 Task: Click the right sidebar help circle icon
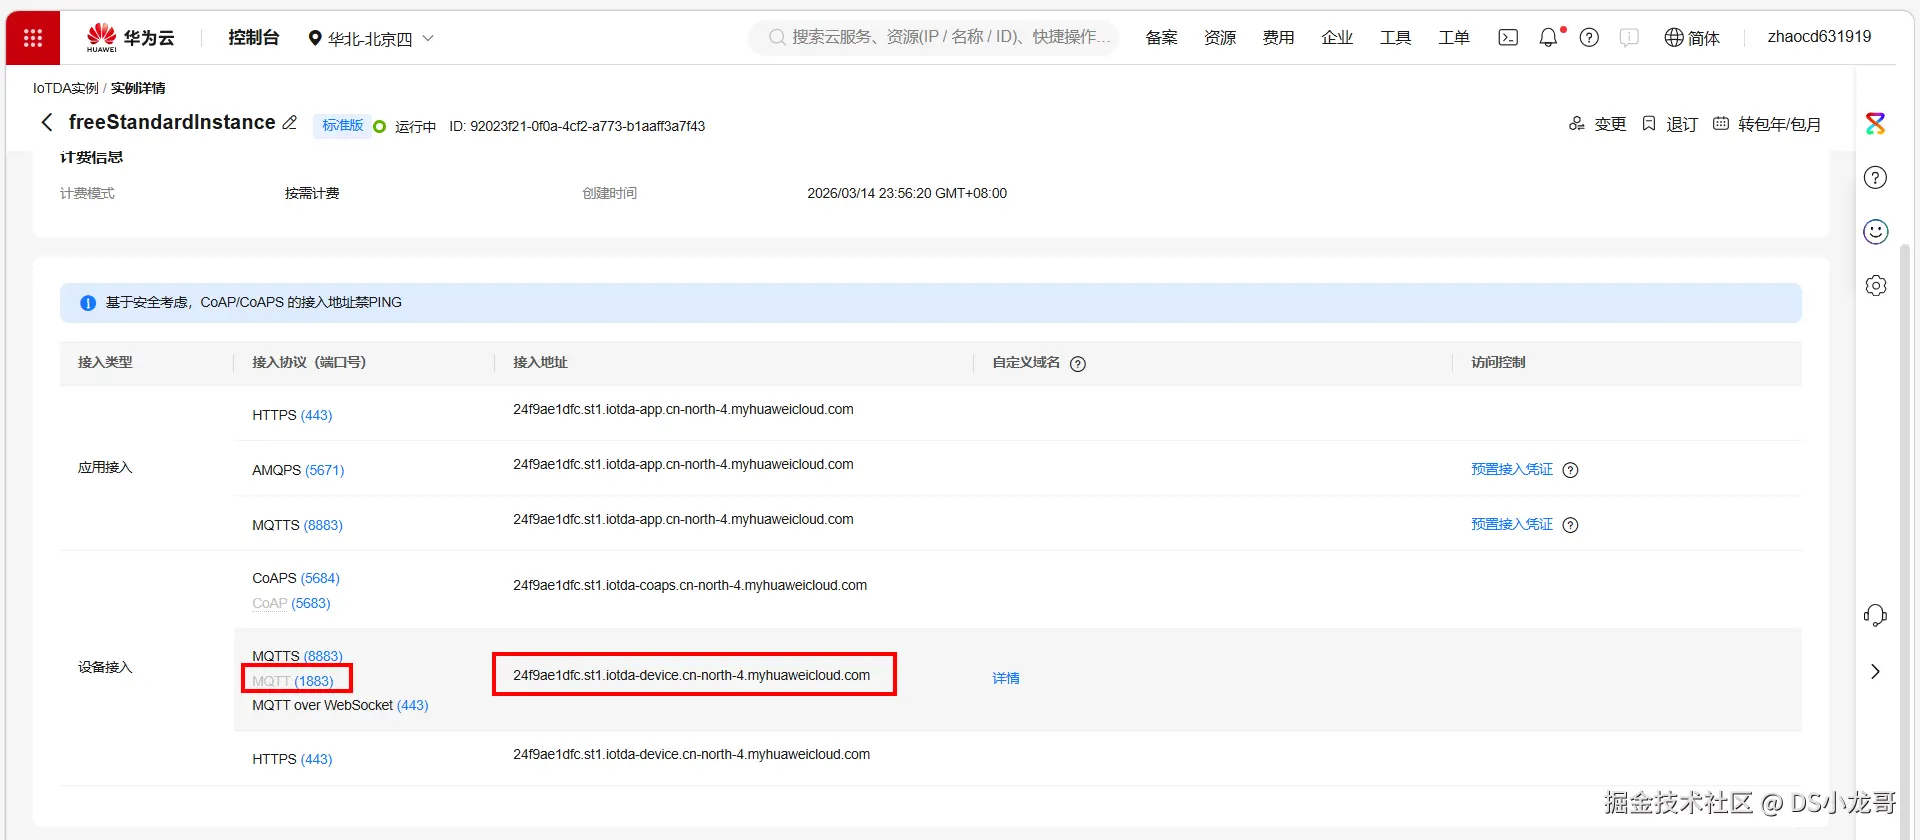pyautogui.click(x=1875, y=178)
